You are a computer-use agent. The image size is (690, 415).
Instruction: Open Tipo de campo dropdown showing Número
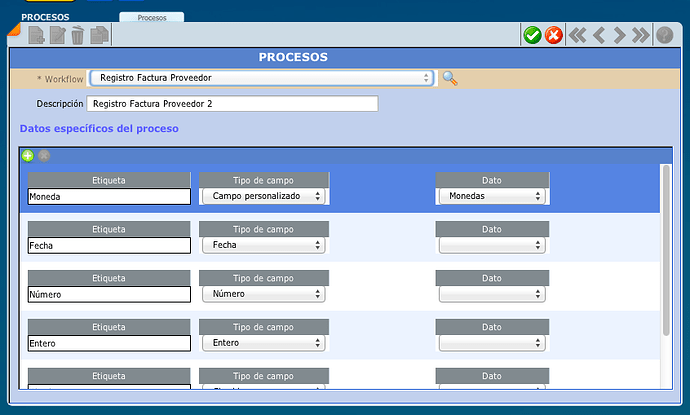264,294
